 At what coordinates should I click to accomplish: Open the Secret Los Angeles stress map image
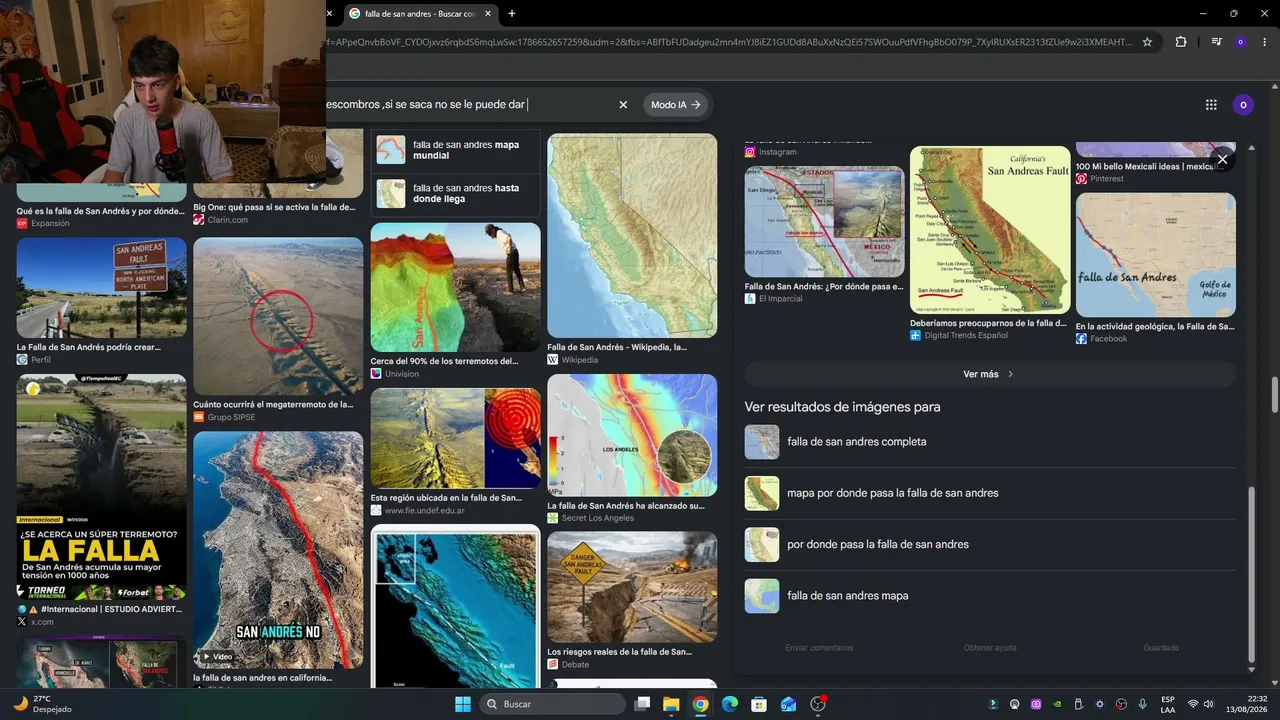point(632,435)
